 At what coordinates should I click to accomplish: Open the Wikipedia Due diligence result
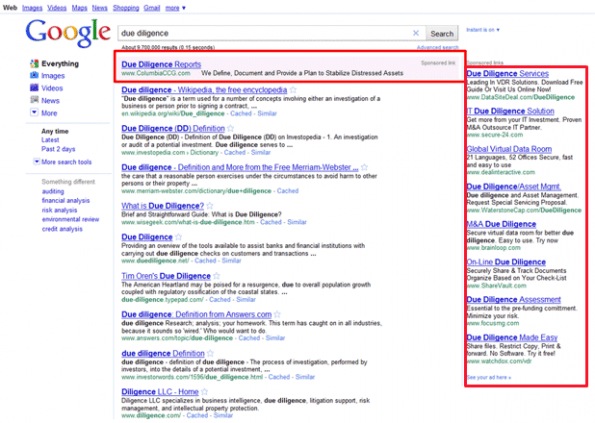[x=204, y=90]
